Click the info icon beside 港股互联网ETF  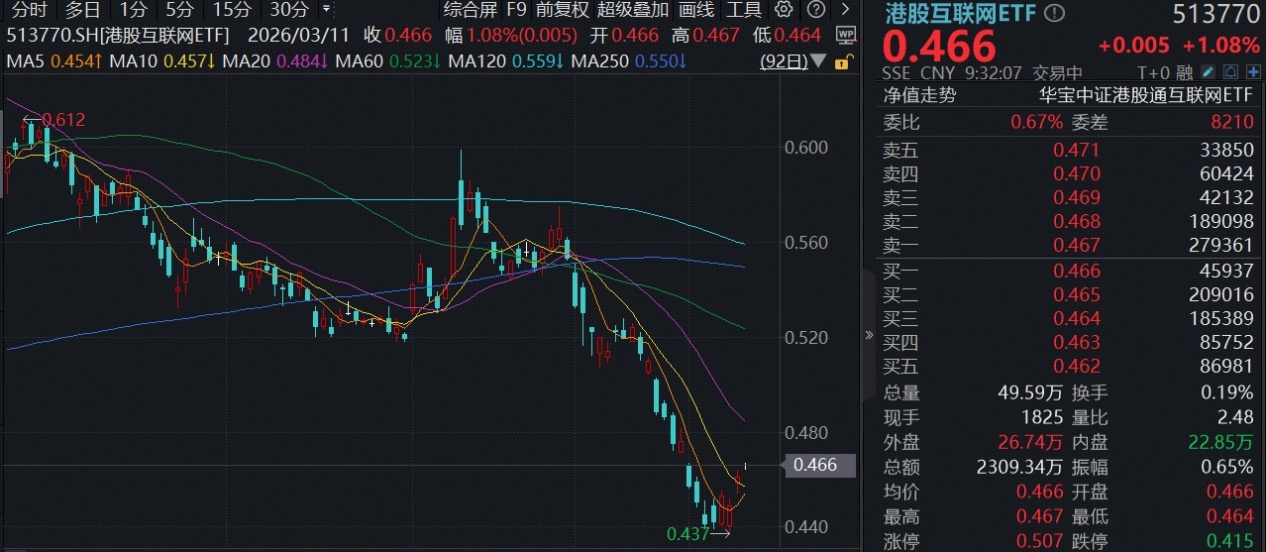(1056, 14)
